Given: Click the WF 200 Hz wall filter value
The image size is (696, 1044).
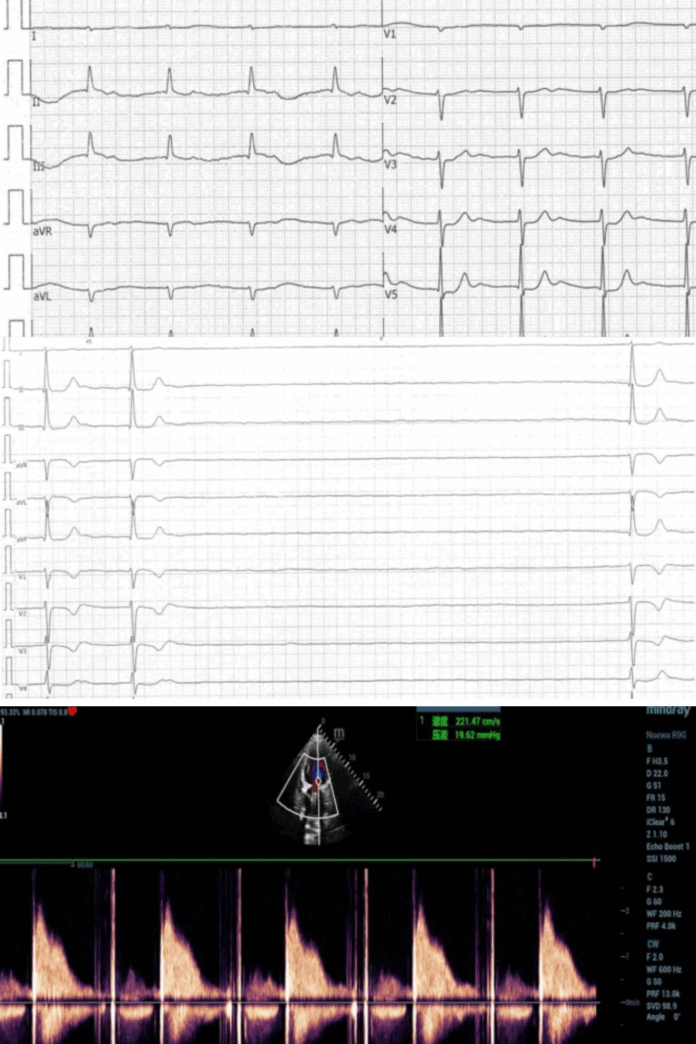Looking at the screenshot, I should [663, 914].
